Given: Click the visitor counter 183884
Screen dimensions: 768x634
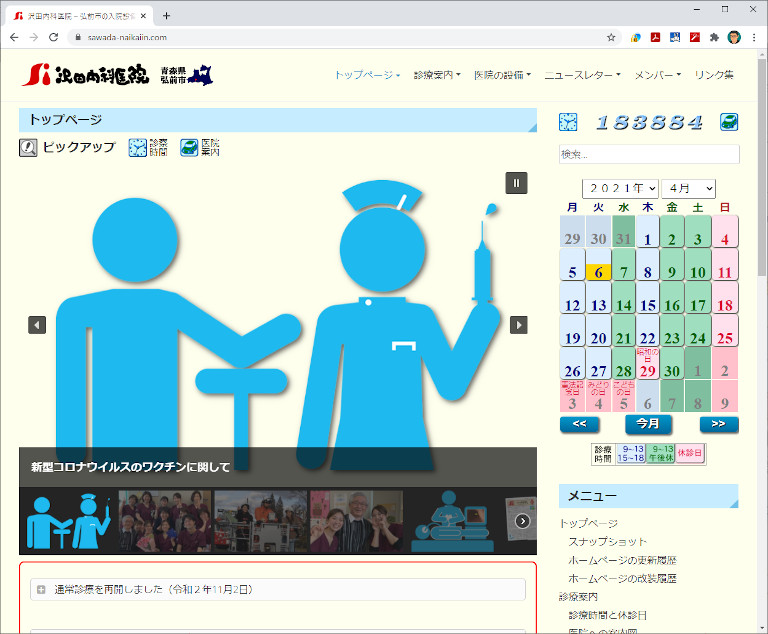Looking at the screenshot, I should (x=649, y=122).
